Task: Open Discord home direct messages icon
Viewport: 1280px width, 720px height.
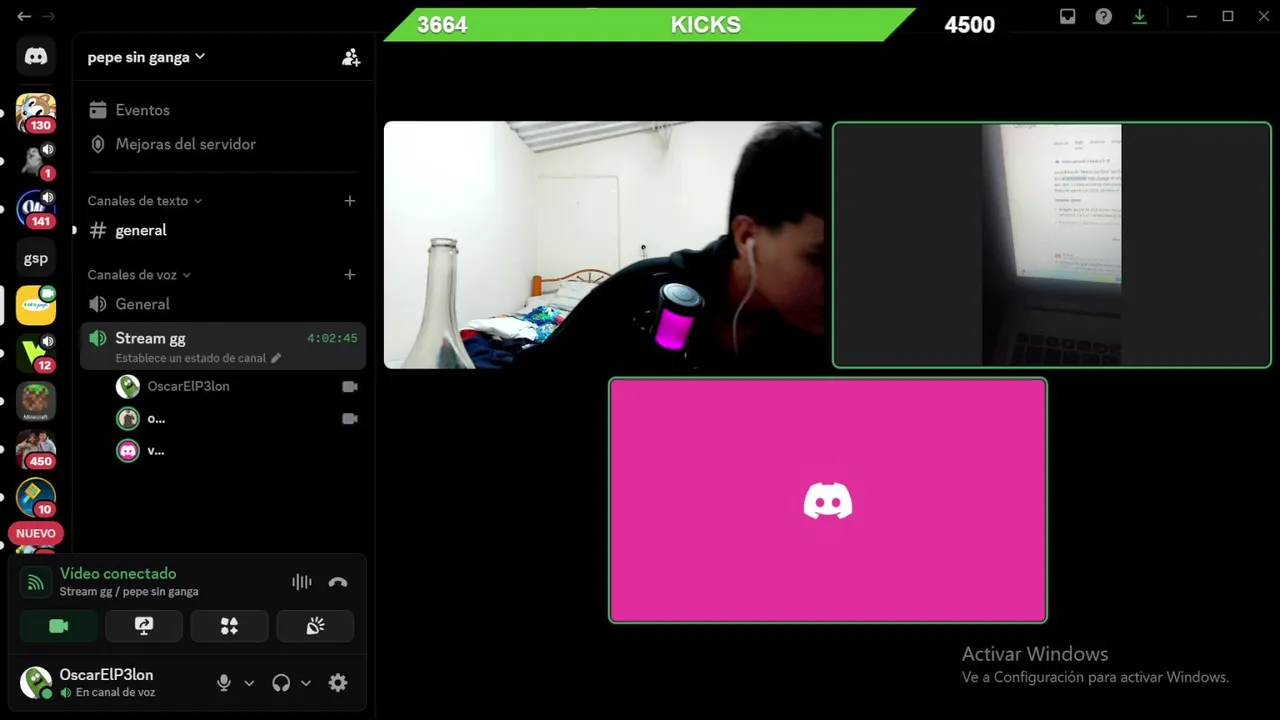Action: [x=36, y=57]
